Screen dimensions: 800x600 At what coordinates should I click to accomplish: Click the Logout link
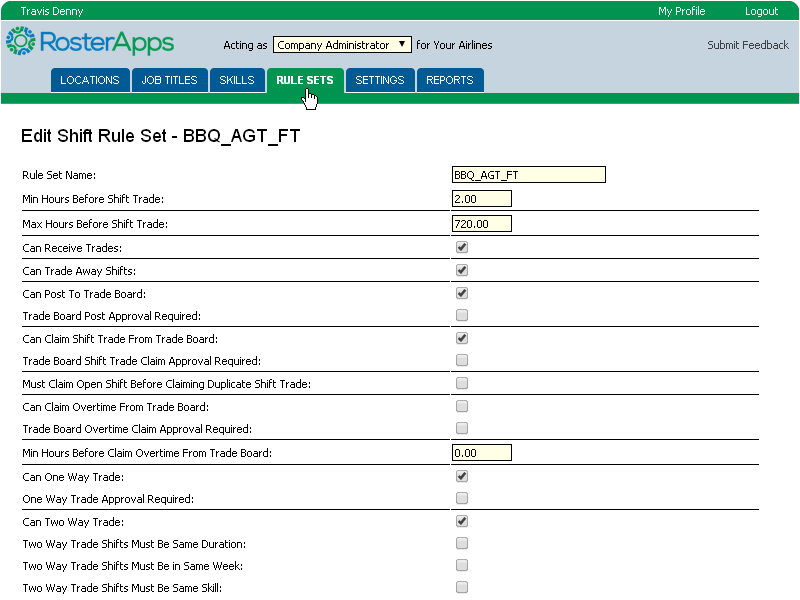pos(761,11)
